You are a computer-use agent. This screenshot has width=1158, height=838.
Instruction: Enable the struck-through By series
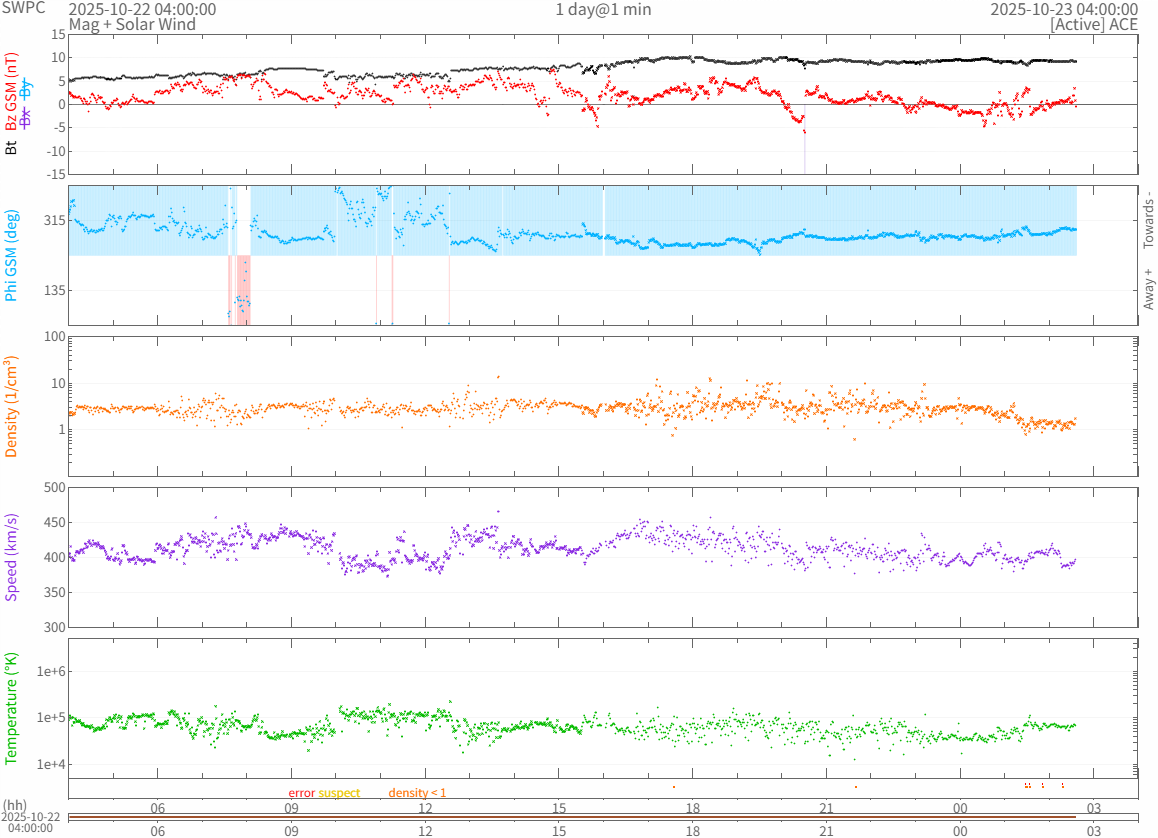coord(26,88)
